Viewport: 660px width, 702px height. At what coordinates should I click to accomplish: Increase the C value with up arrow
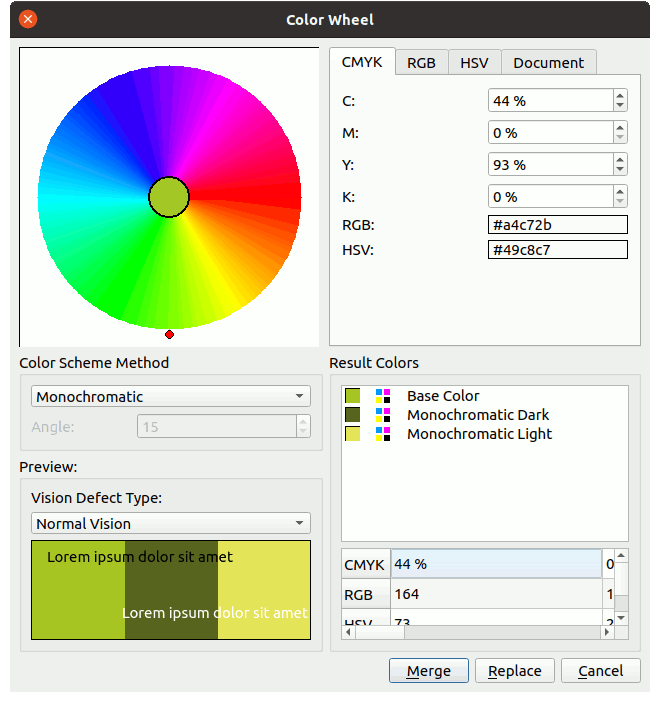pos(620,96)
